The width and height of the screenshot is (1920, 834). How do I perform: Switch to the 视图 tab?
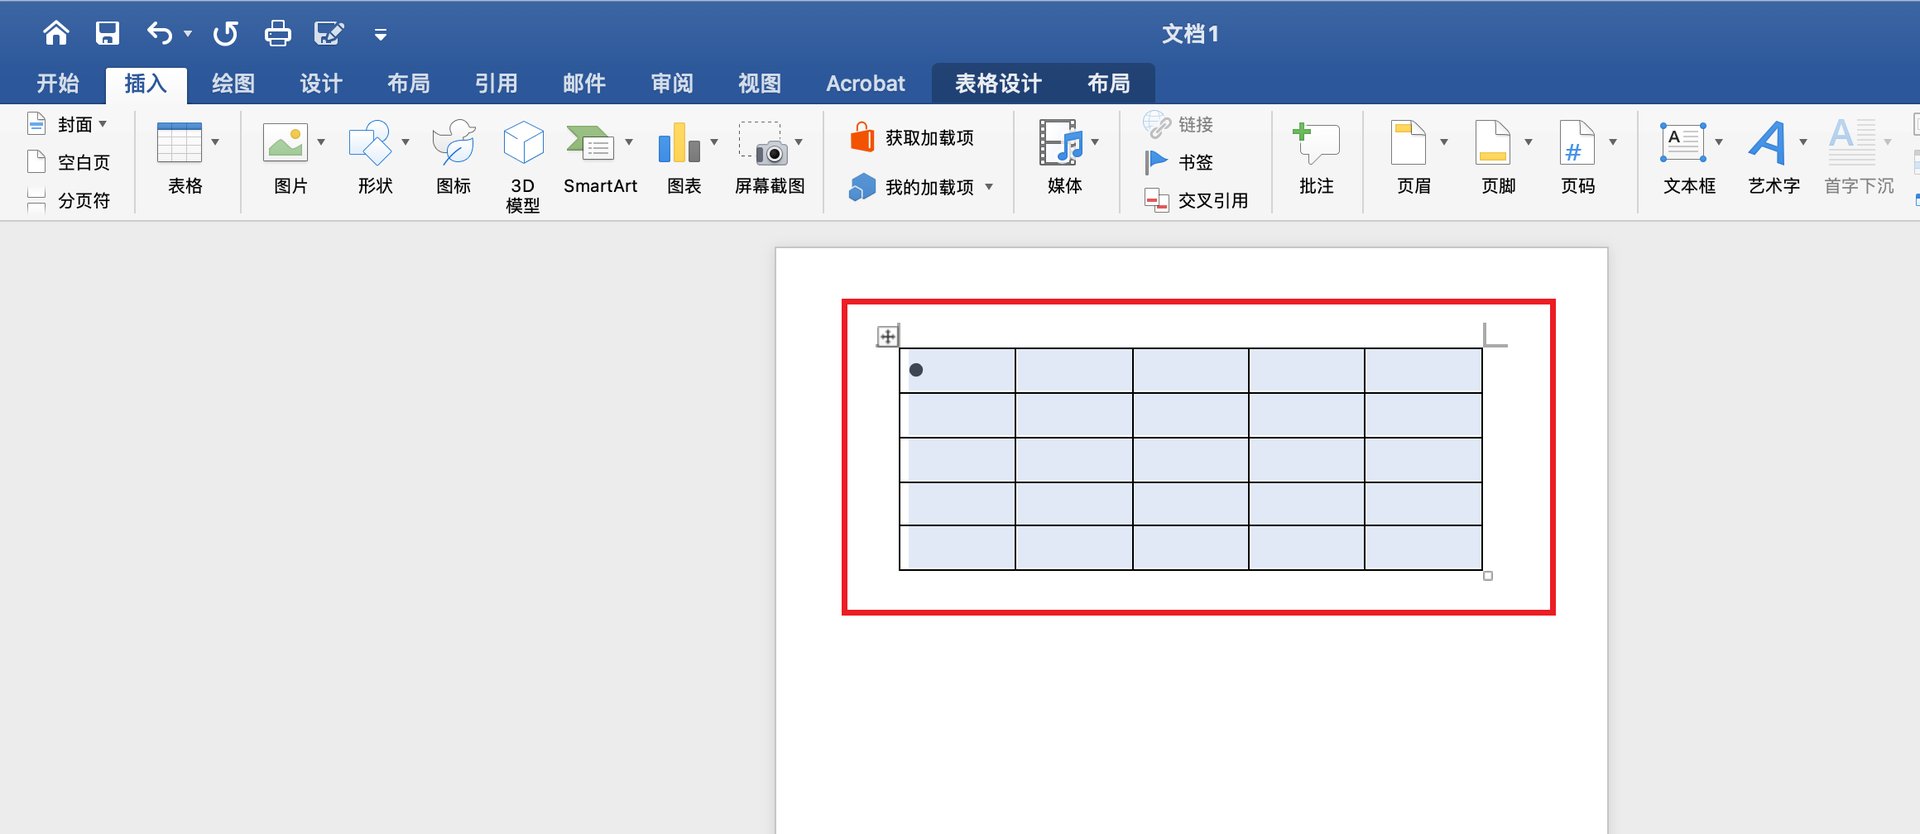759,83
